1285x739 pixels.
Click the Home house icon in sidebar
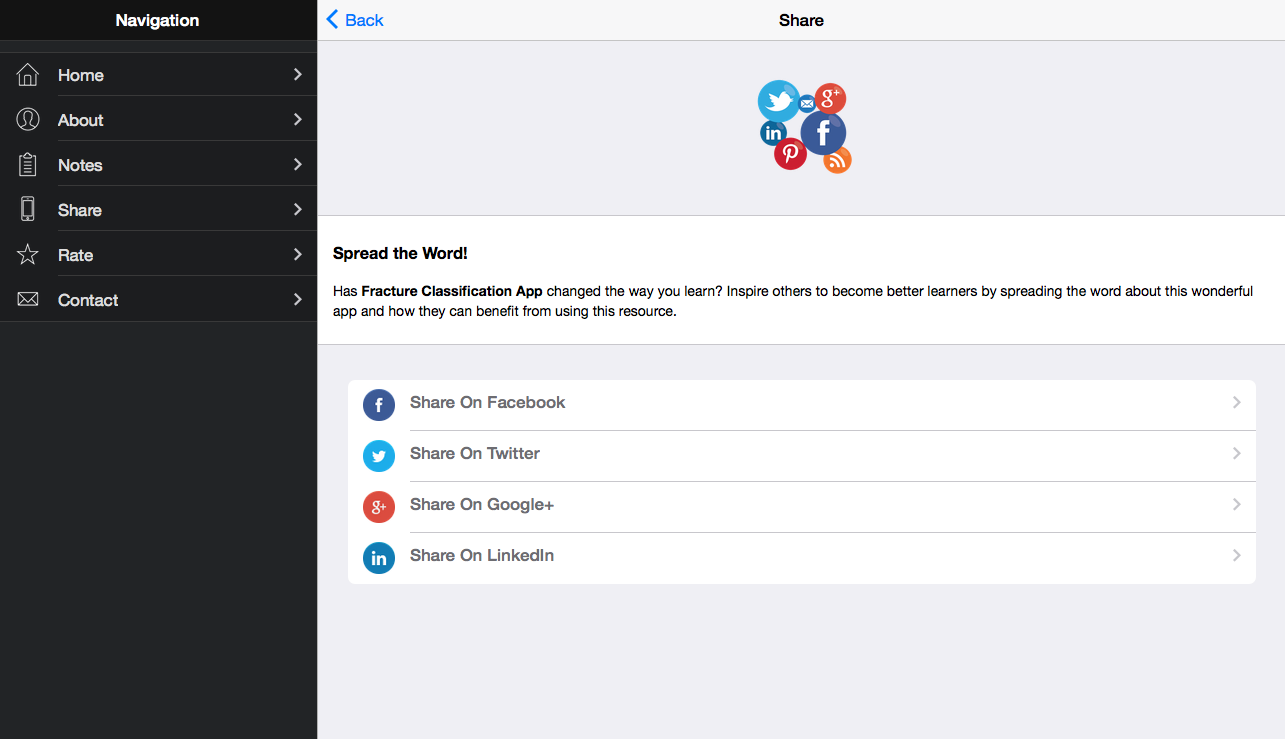(x=28, y=75)
